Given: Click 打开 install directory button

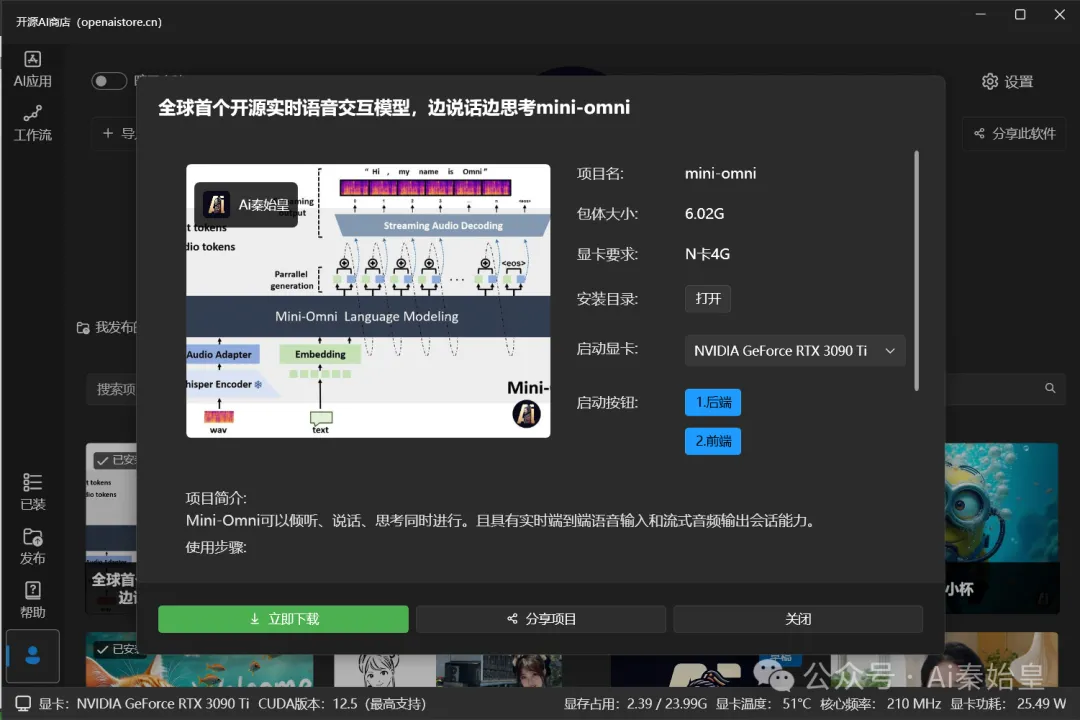Looking at the screenshot, I should [x=707, y=298].
